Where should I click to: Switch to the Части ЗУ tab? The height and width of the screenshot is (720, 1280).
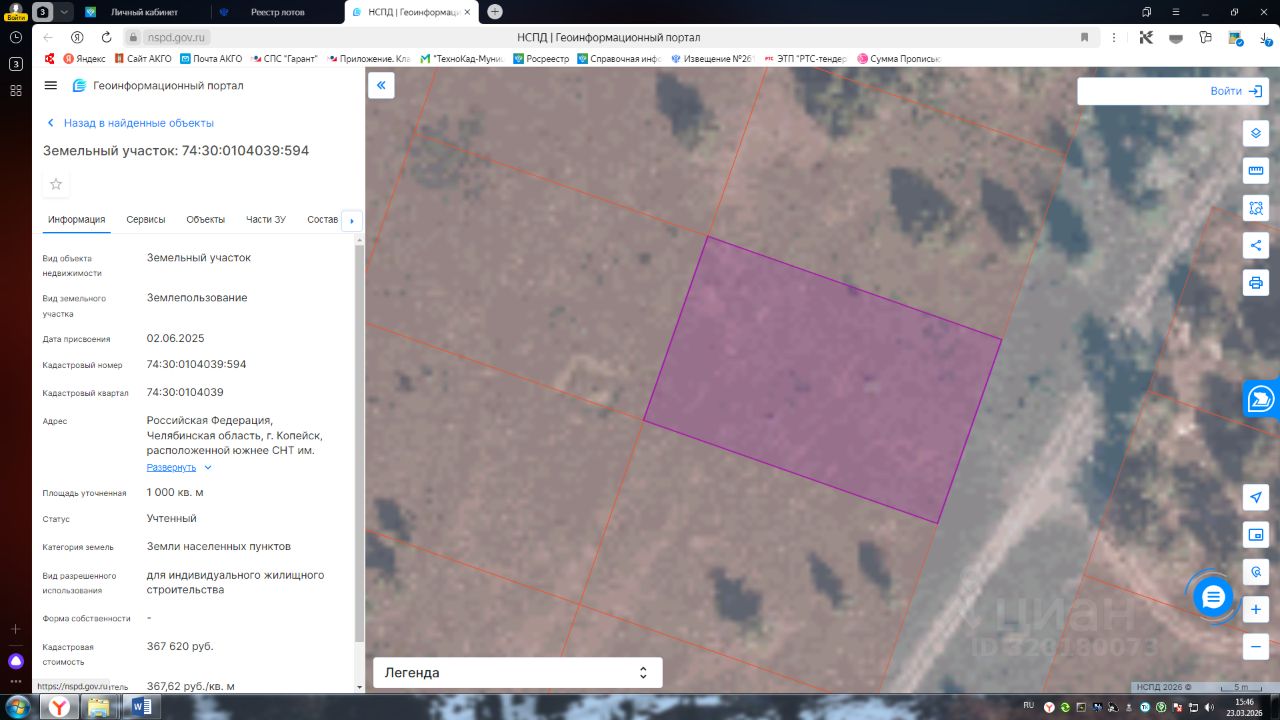(266, 220)
